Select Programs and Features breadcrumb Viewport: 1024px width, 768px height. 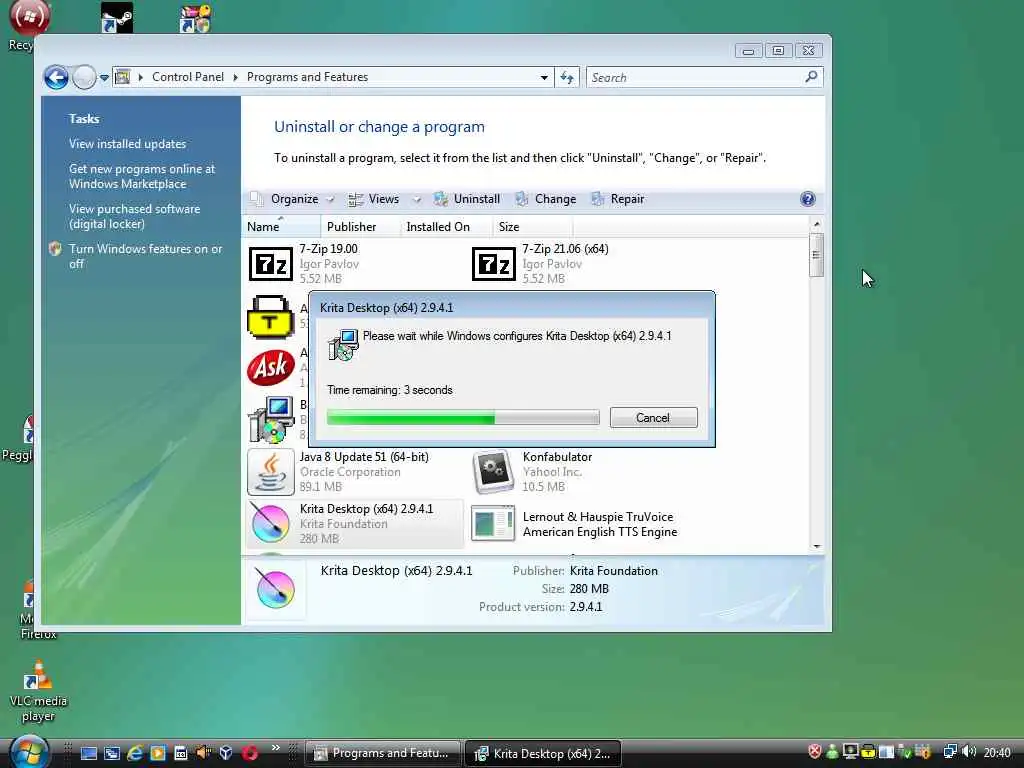point(308,77)
